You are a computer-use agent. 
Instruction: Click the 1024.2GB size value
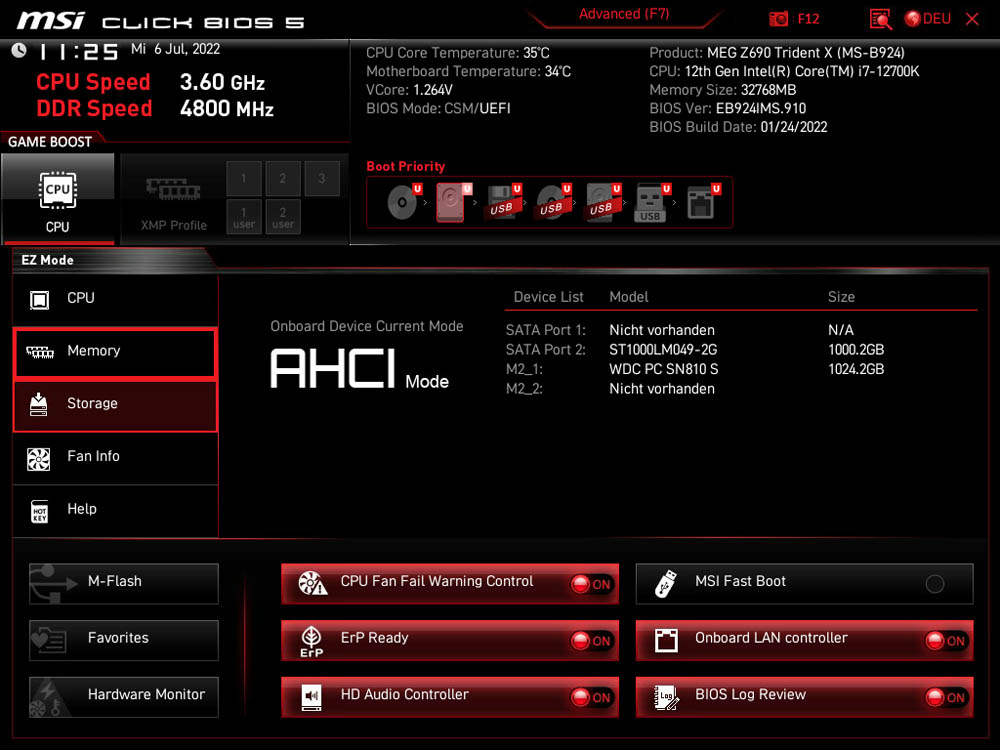click(x=856, y=369)
